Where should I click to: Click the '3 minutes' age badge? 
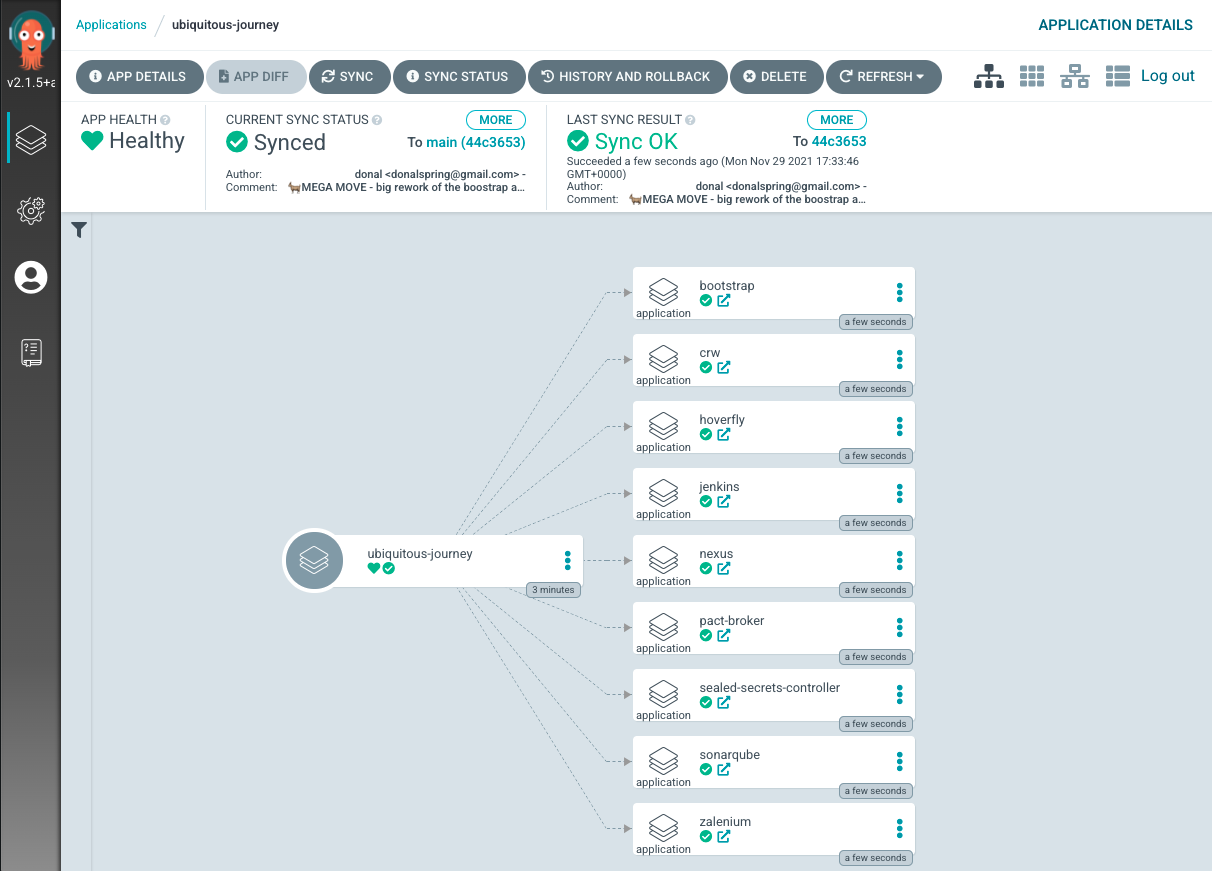553,590
